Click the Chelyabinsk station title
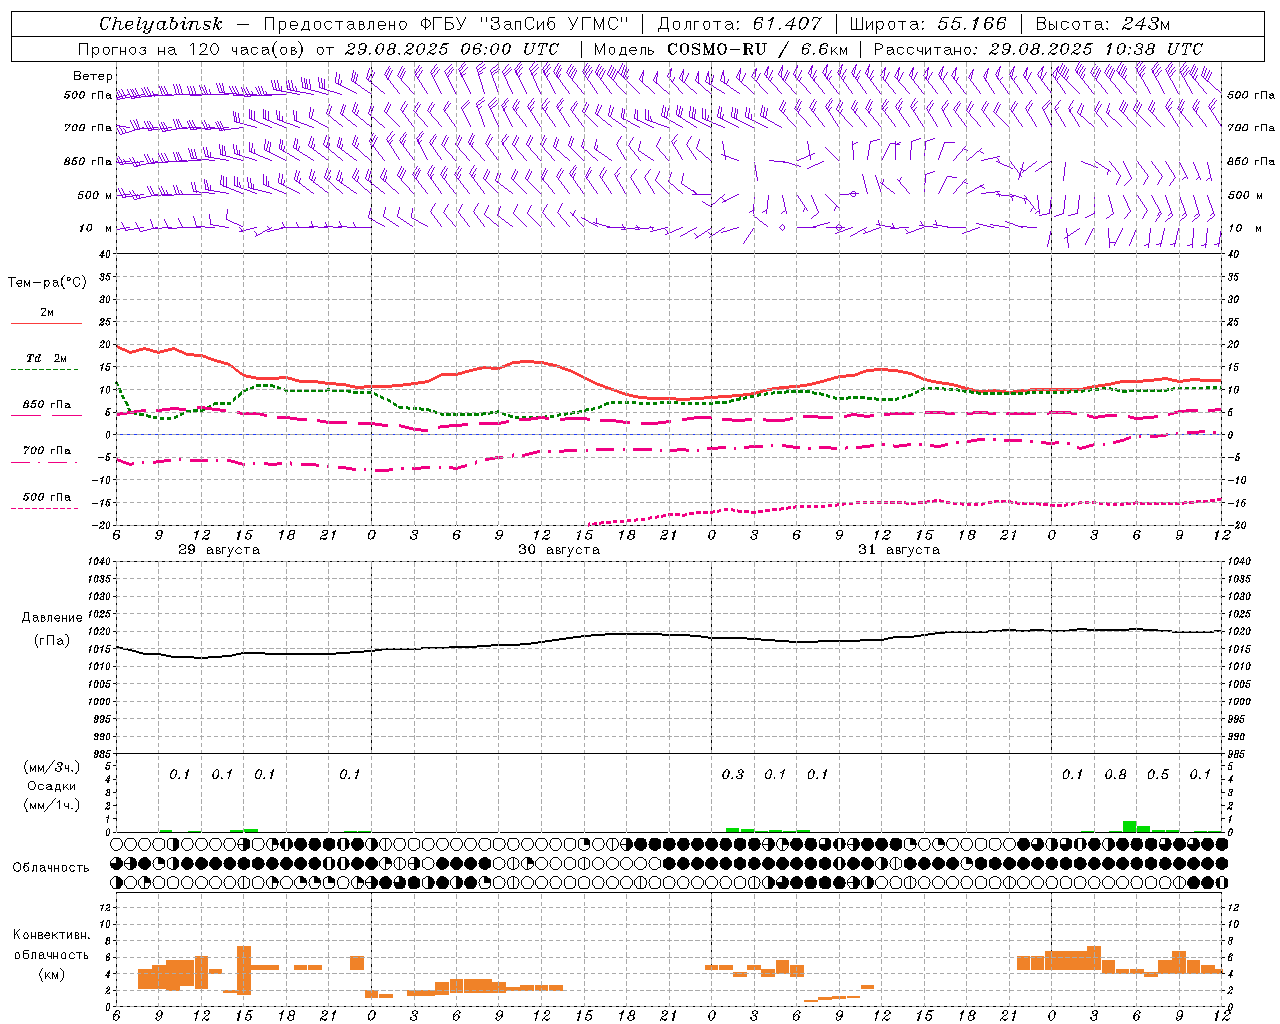 [160, 24]
